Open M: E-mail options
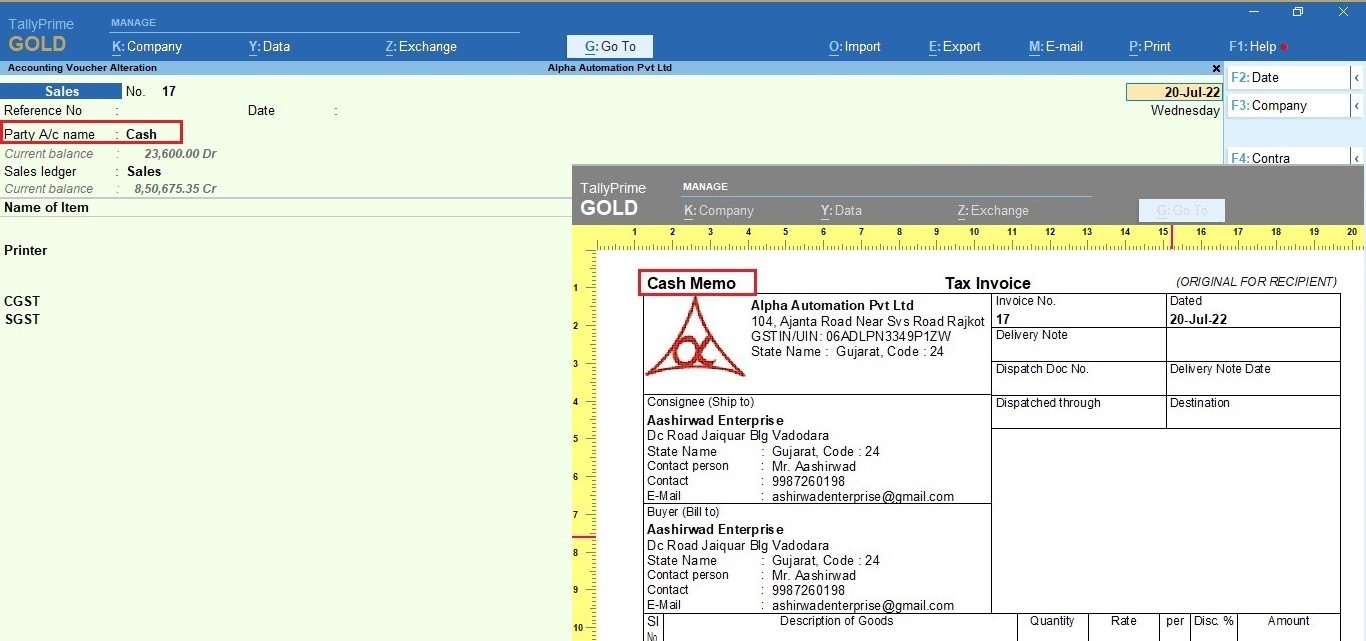1366x641 pixels. click(1055, 46)
